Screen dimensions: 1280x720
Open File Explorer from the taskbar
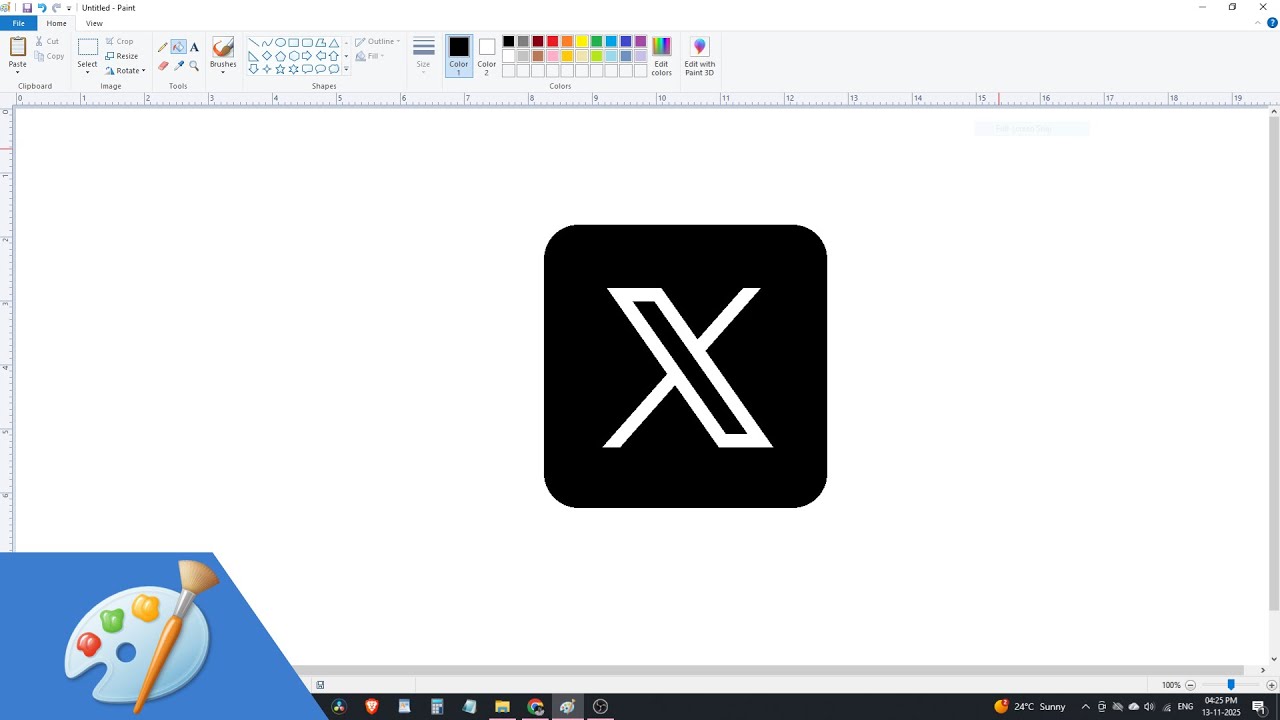(x=502, y=706)
